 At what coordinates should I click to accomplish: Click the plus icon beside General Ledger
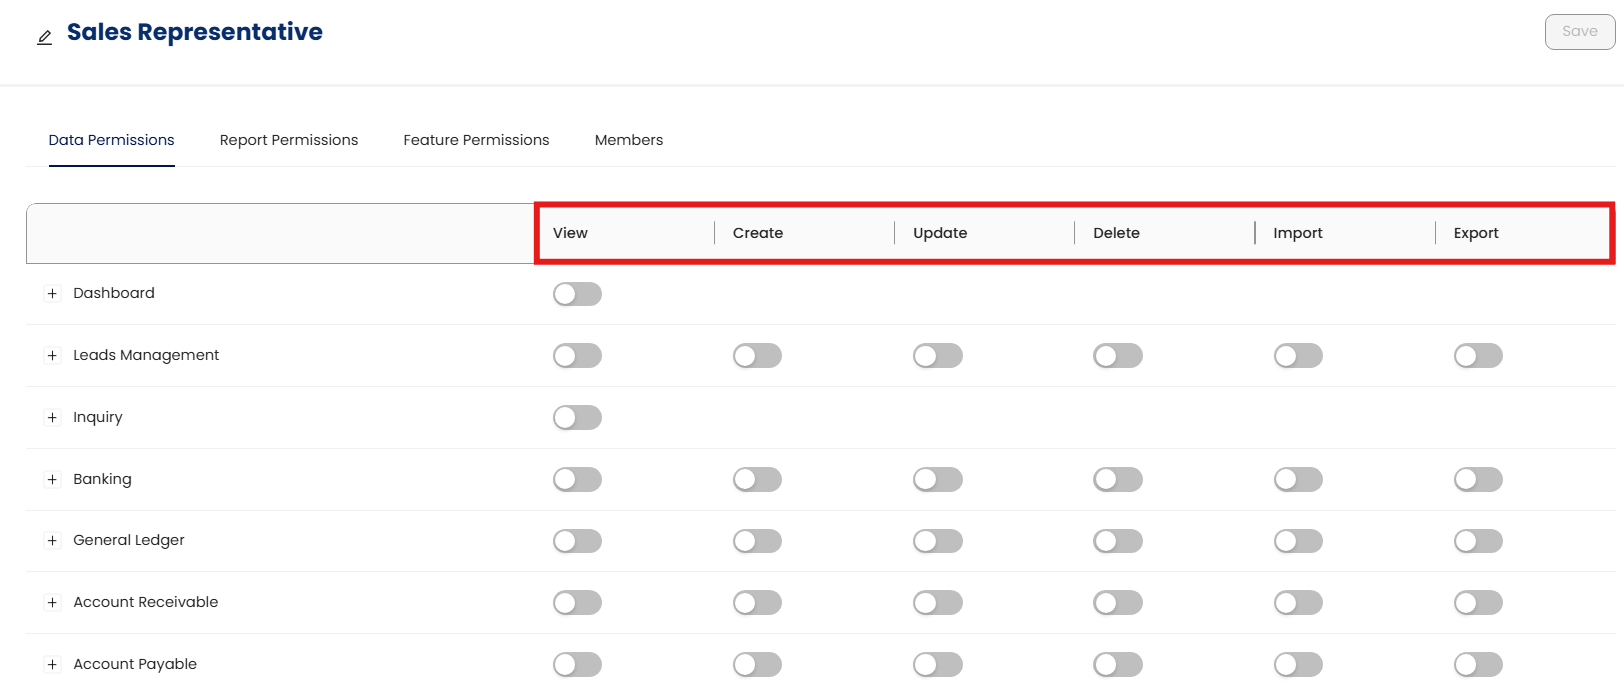pyautogui.click(x=53, y=541)
